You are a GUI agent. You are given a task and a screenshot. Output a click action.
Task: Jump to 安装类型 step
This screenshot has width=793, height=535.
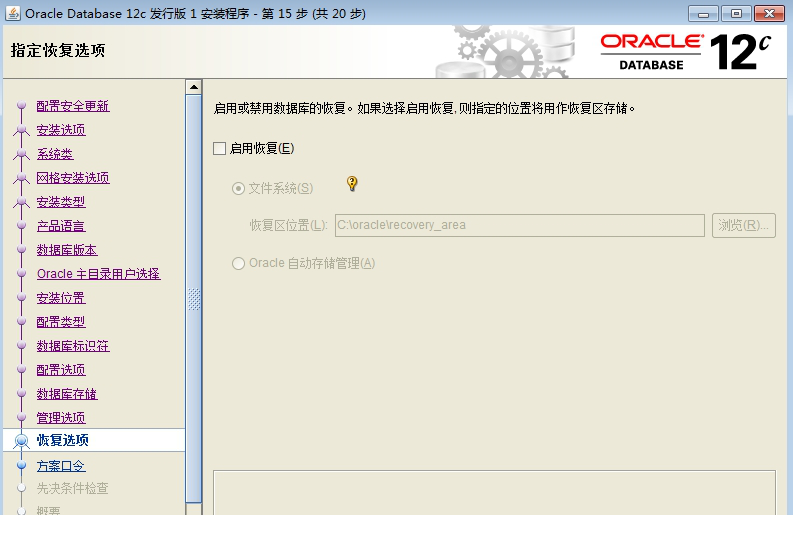point(61,202)
